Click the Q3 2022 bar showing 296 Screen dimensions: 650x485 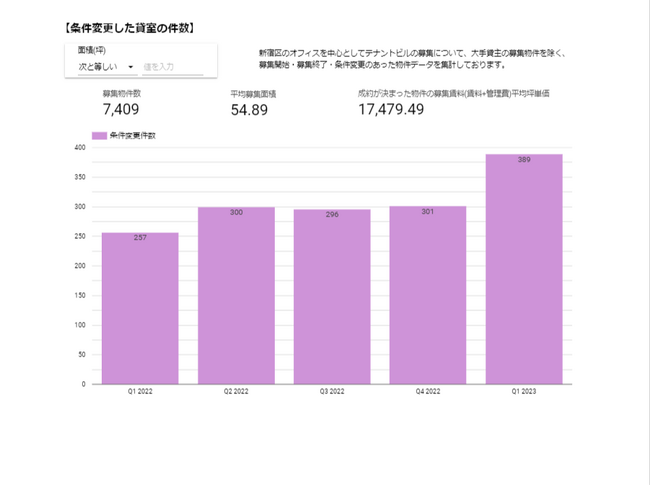332,296
